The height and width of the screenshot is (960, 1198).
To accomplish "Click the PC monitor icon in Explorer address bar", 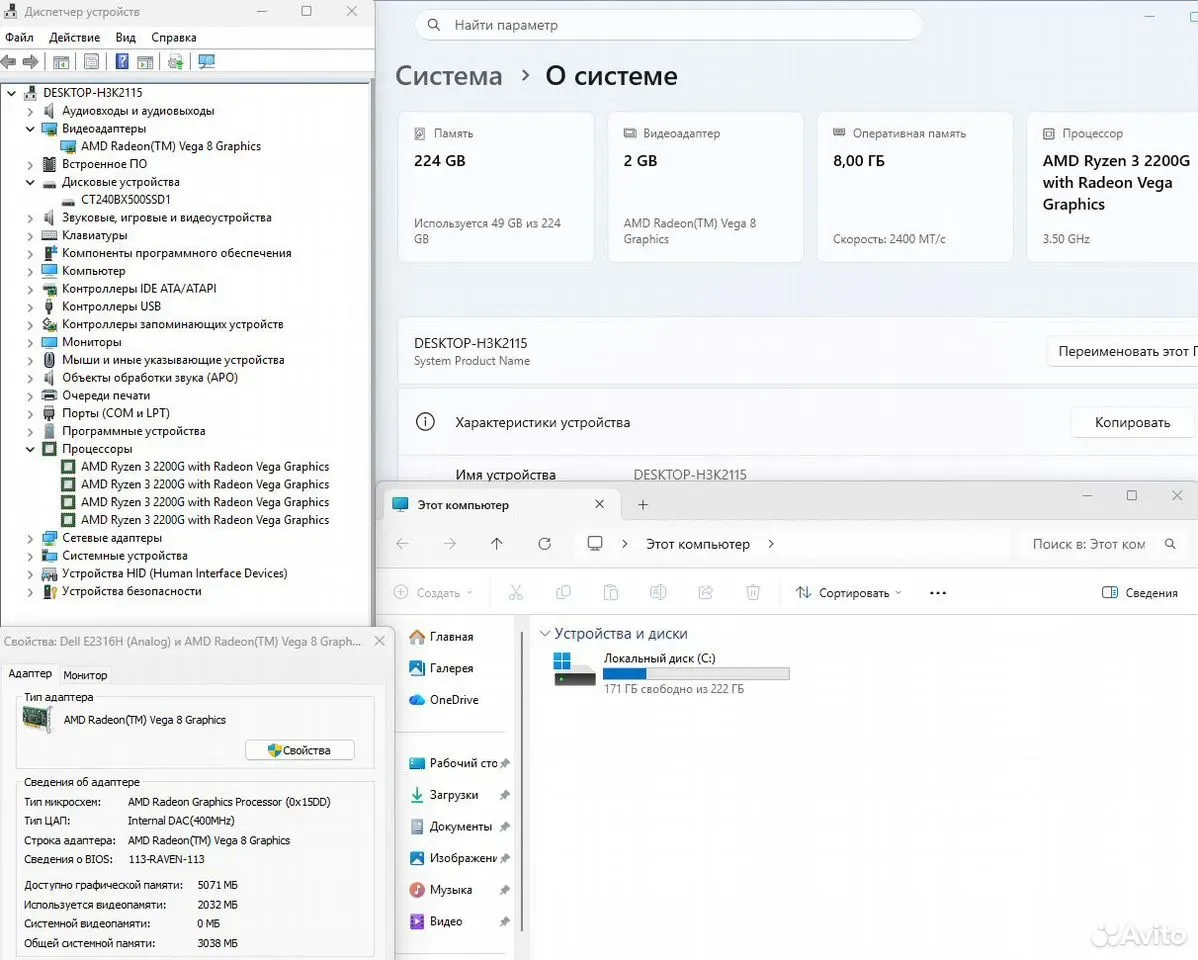I will click(594, 543).
